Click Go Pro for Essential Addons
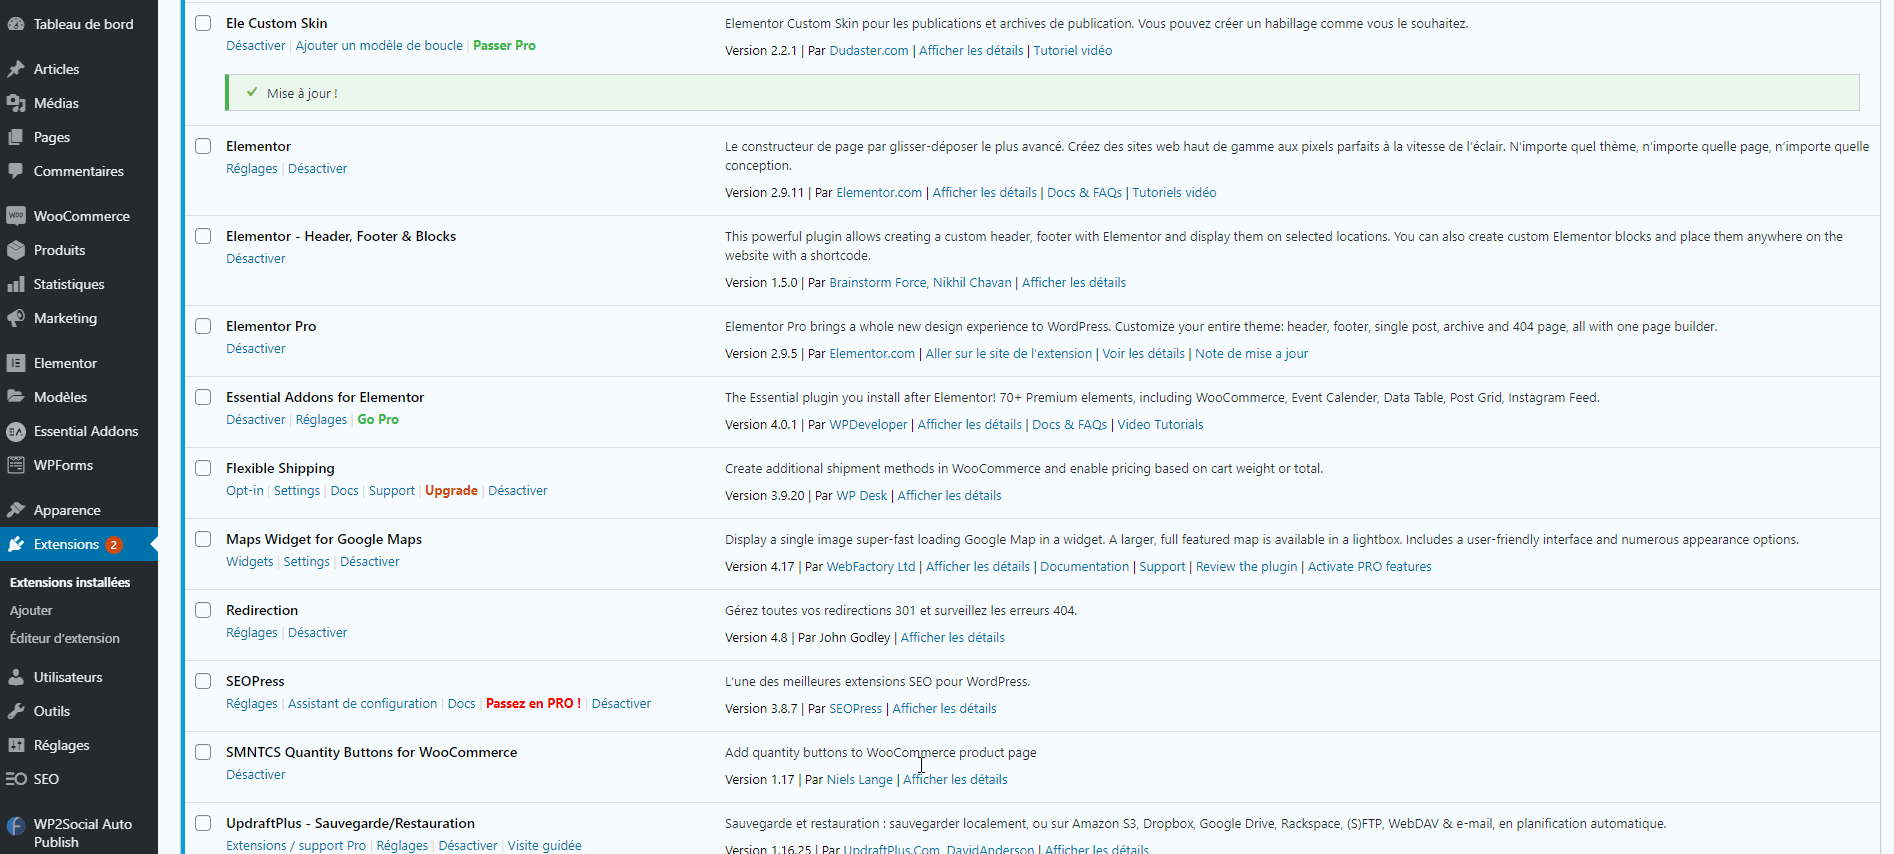The height and width of the screenshot is (854, 1894). (x=378, y=420)
